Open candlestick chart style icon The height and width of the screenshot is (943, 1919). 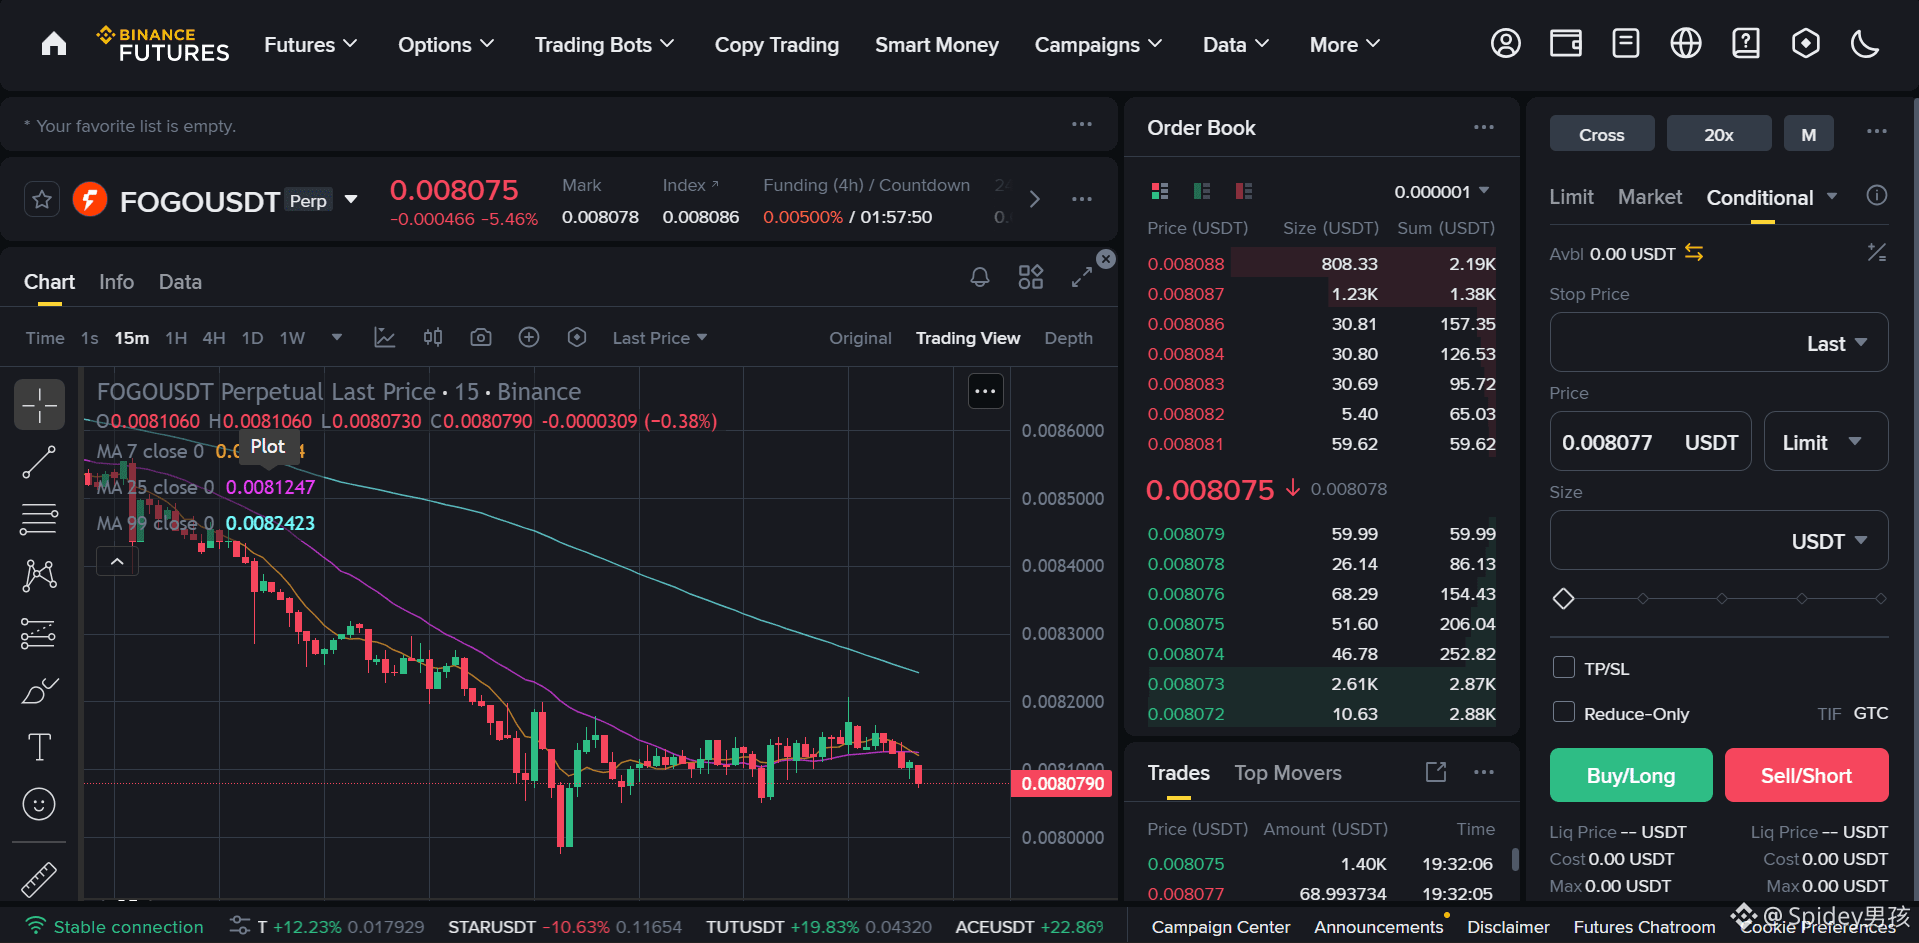(433, 338)
